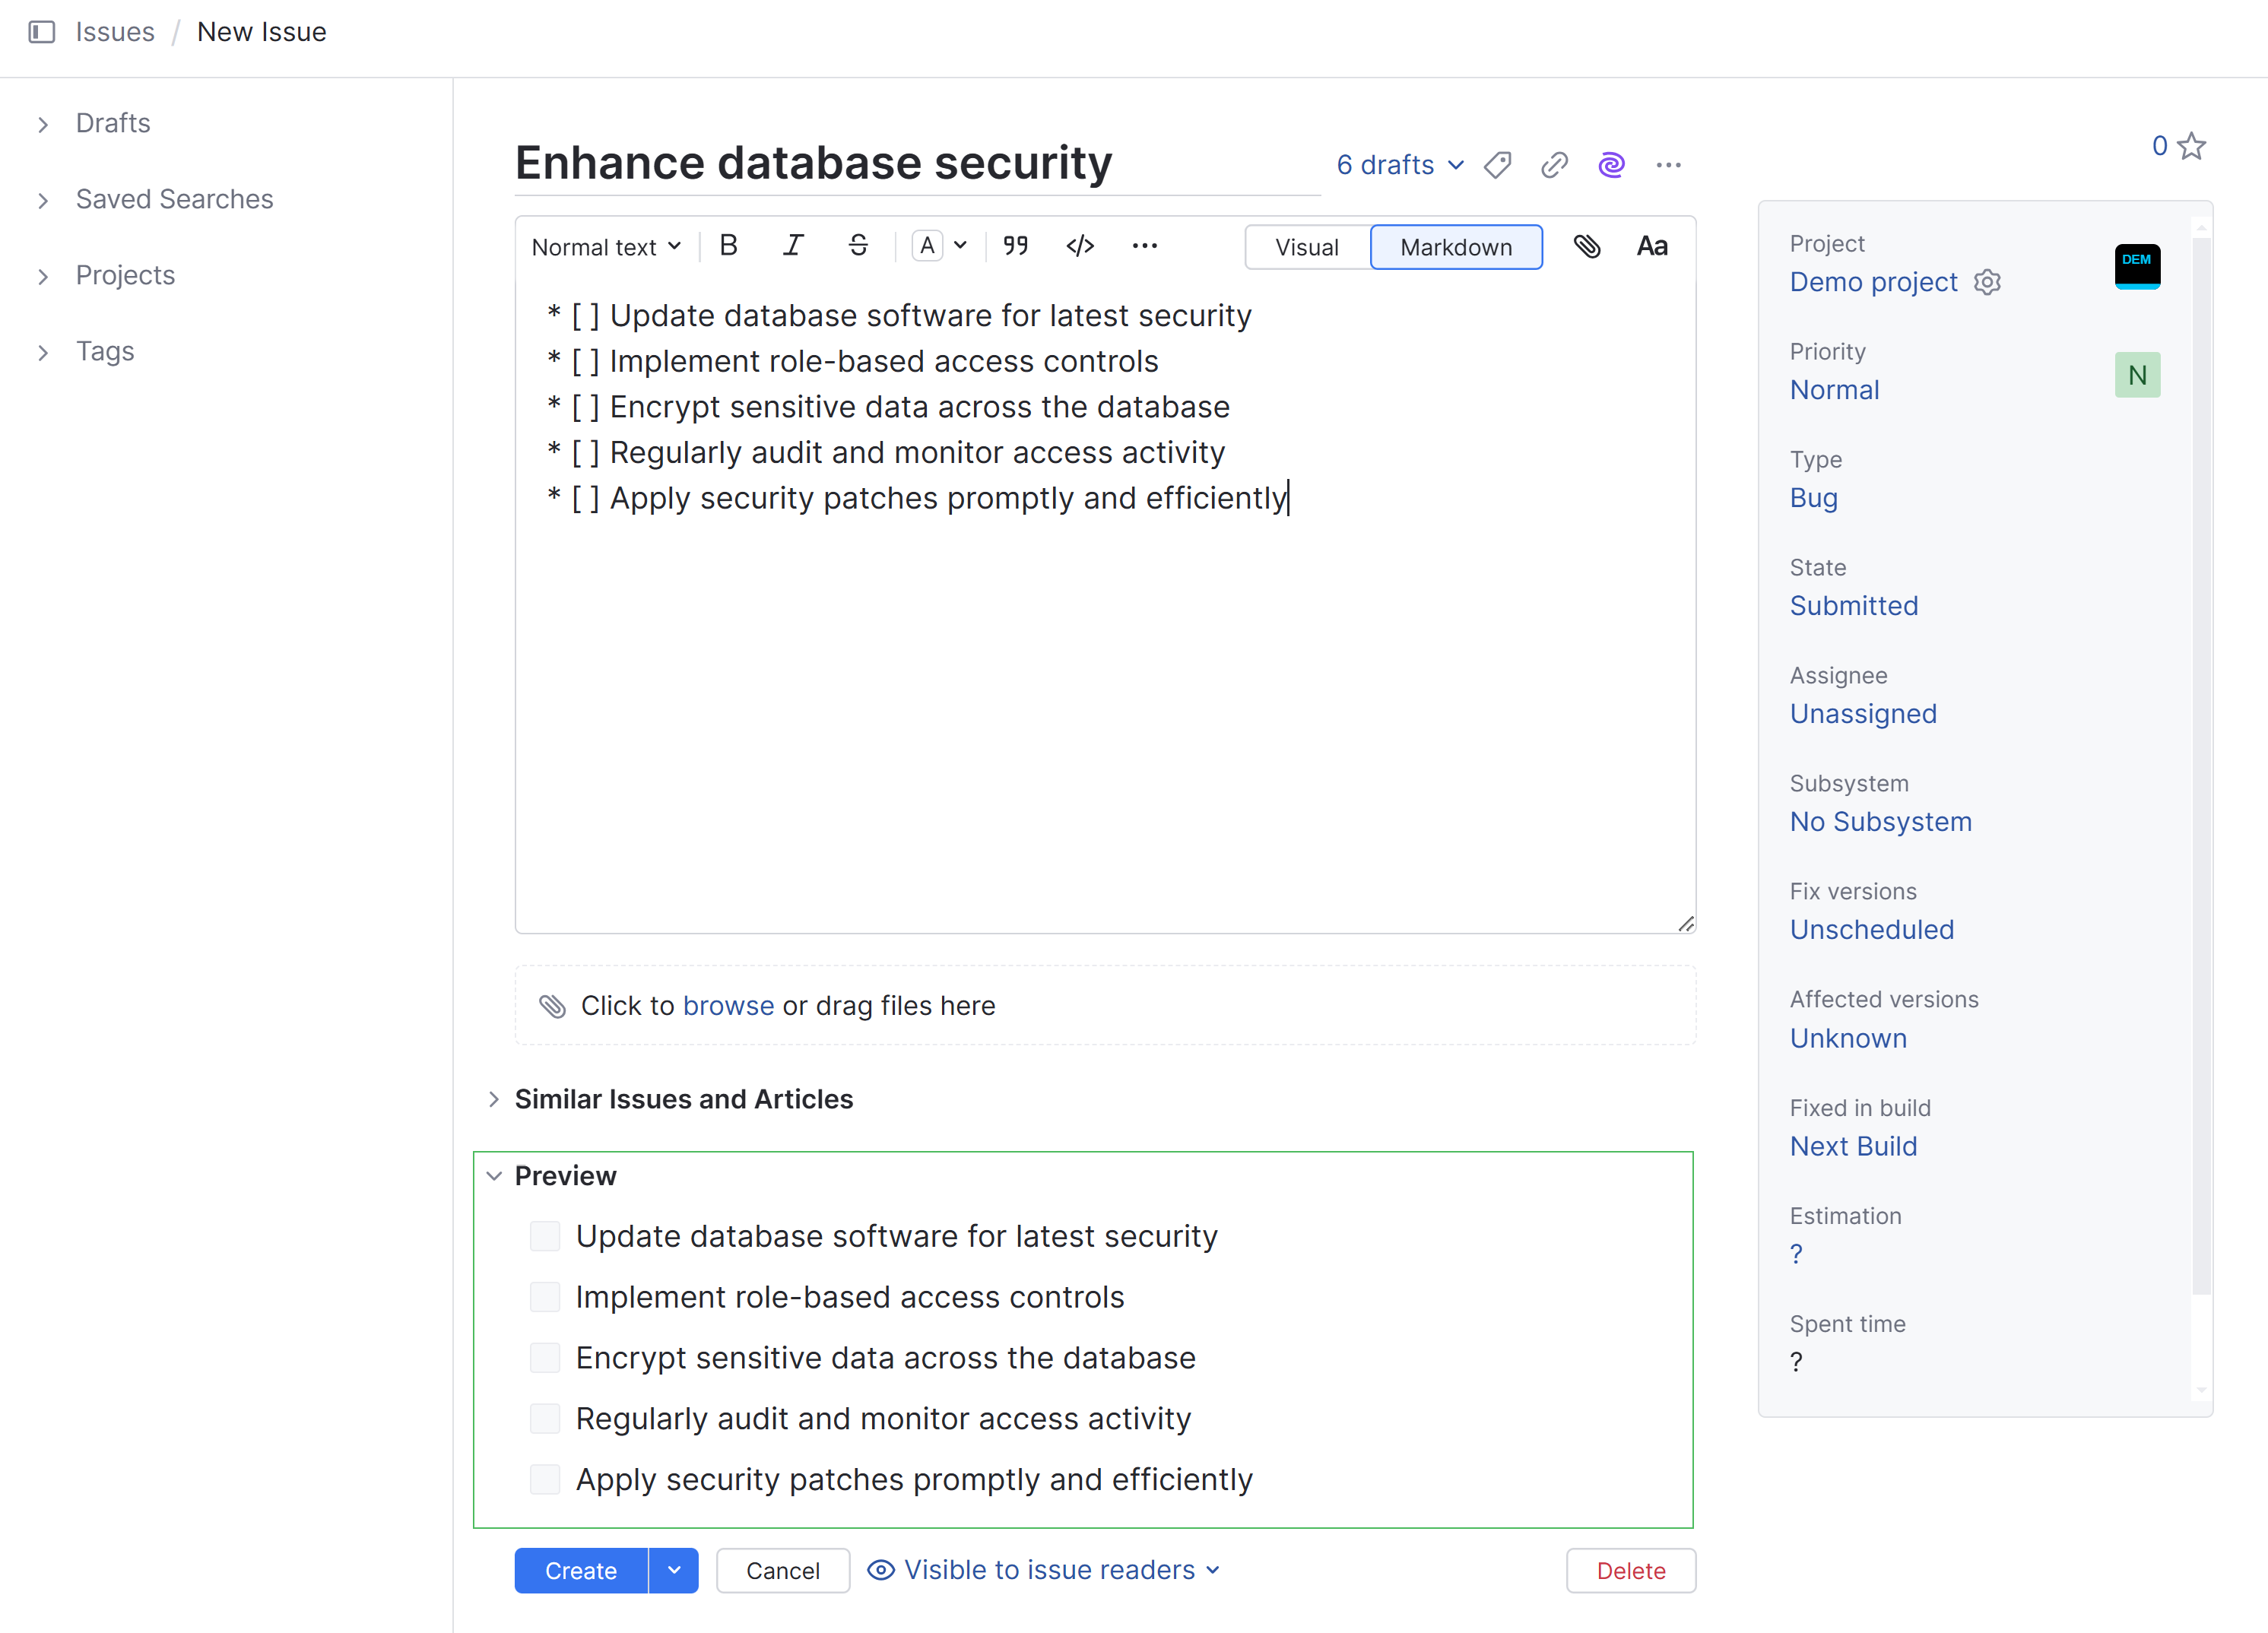Click the link issue icon

[x=1554, y=165]
